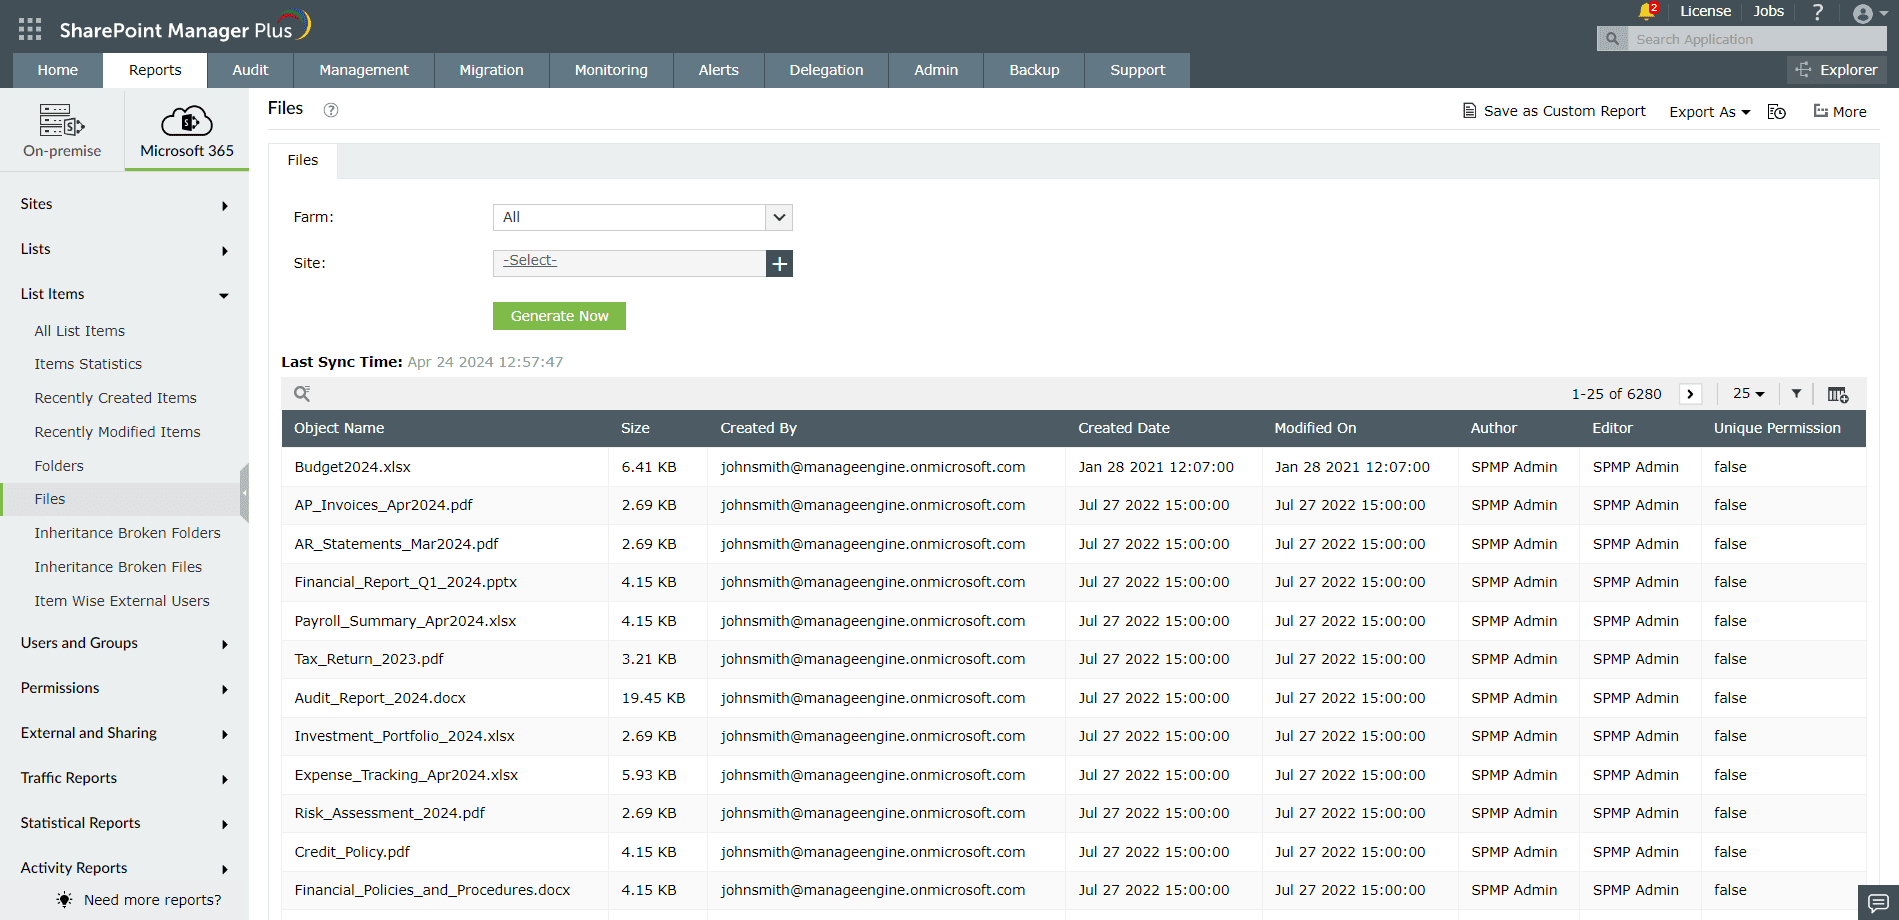Open the search magnifier in the report table
The height and width of the screenshot is (920, 1899).
tap(301, 393)
